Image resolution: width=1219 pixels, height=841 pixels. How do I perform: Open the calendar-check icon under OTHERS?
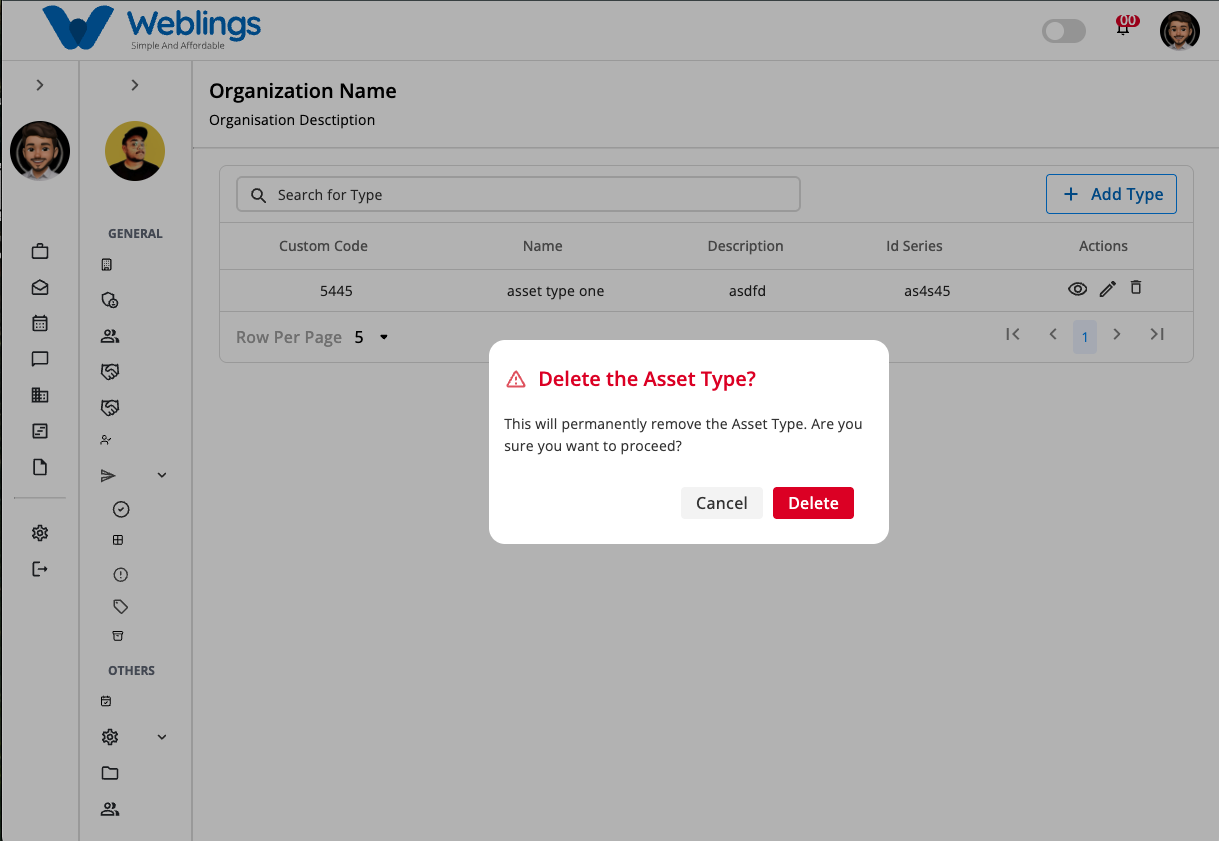coord(106,702)
